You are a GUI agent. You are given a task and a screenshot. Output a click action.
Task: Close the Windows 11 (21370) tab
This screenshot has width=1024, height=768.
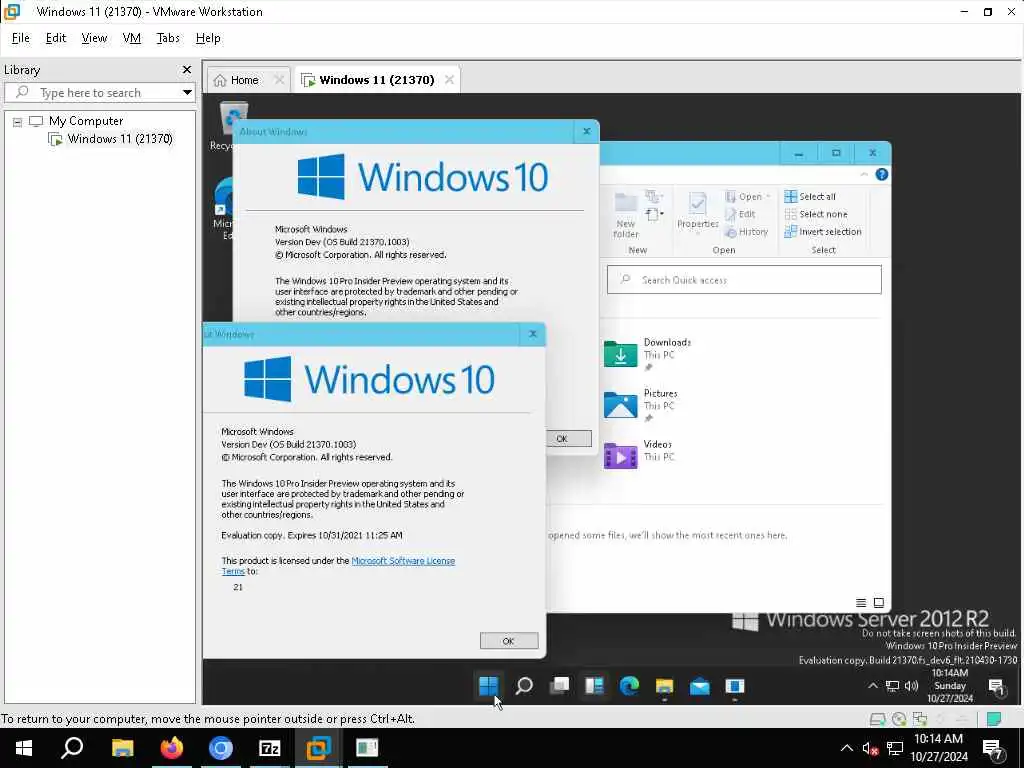tap(449, 80)
